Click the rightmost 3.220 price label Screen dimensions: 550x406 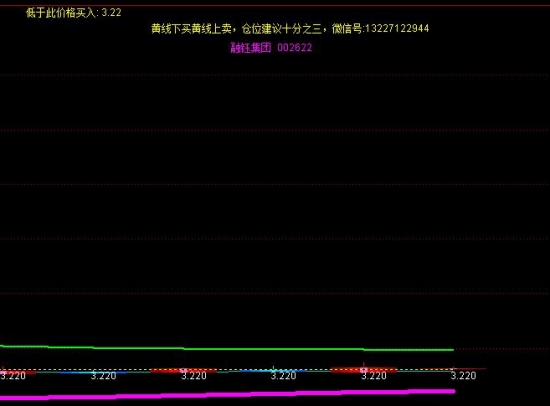pyautogui.click(x=463, y=376)
